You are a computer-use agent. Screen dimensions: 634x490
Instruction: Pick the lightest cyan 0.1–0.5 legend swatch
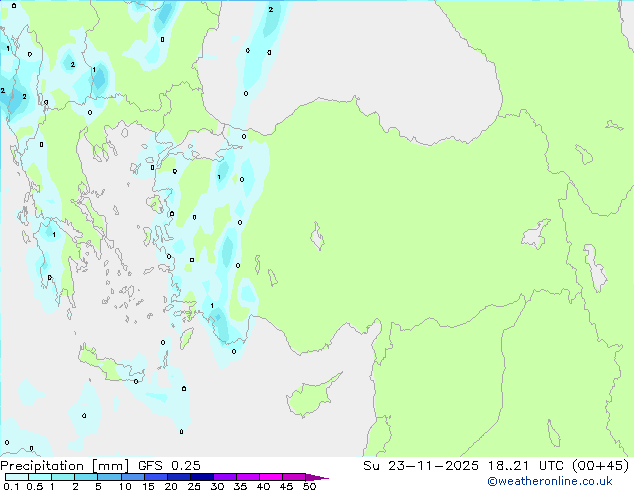pos(17,477)
